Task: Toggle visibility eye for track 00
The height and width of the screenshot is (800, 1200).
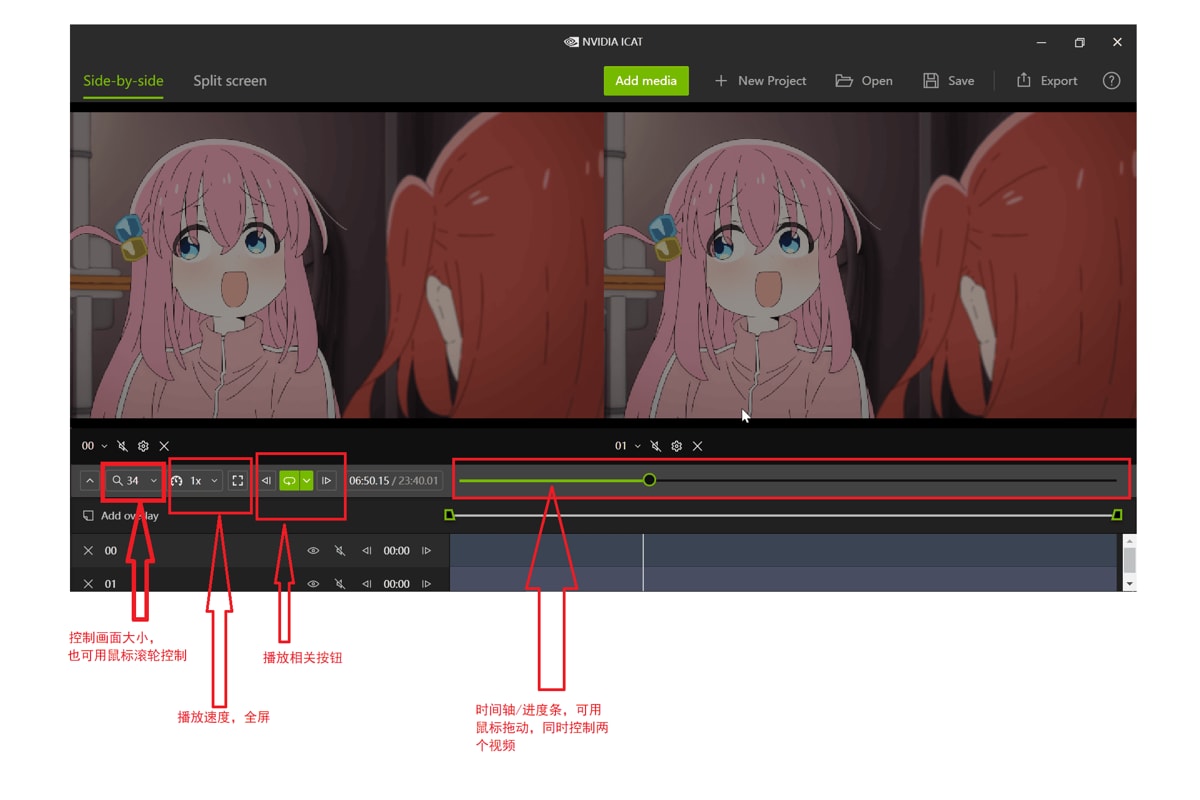Action: tap(313, 551)
